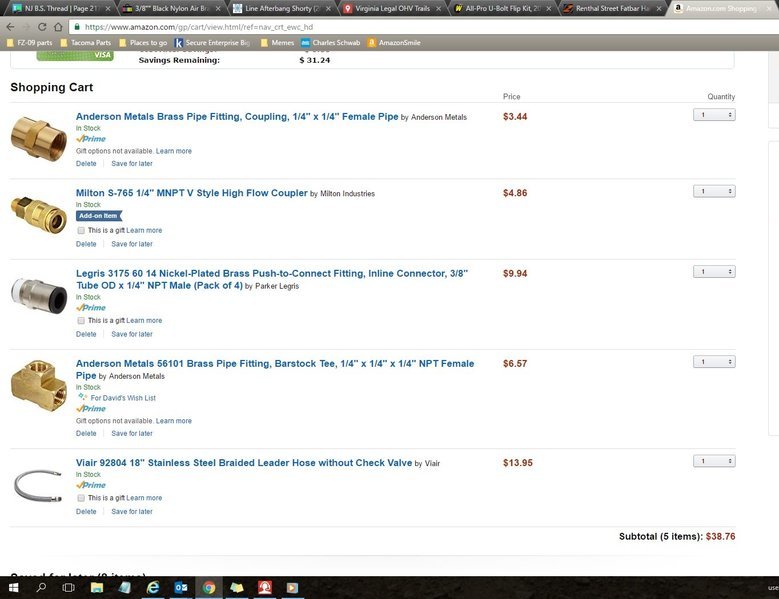Open quantity dropdown for Barstock Tee
Screen dimensions: 779x599
[714, 362]
